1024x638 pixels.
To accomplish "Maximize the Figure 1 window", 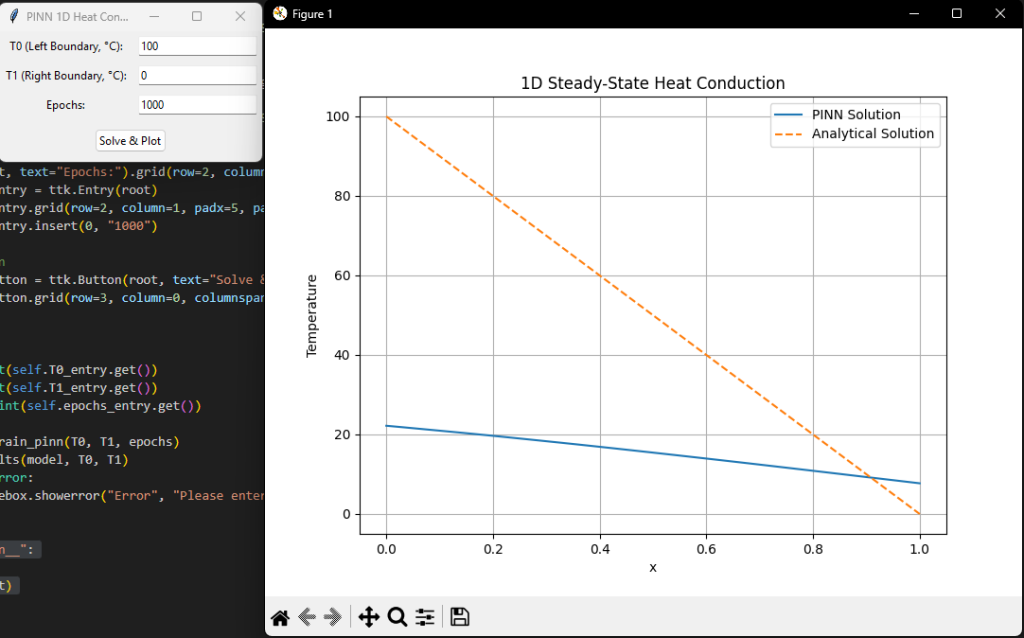I will (957, 13).
